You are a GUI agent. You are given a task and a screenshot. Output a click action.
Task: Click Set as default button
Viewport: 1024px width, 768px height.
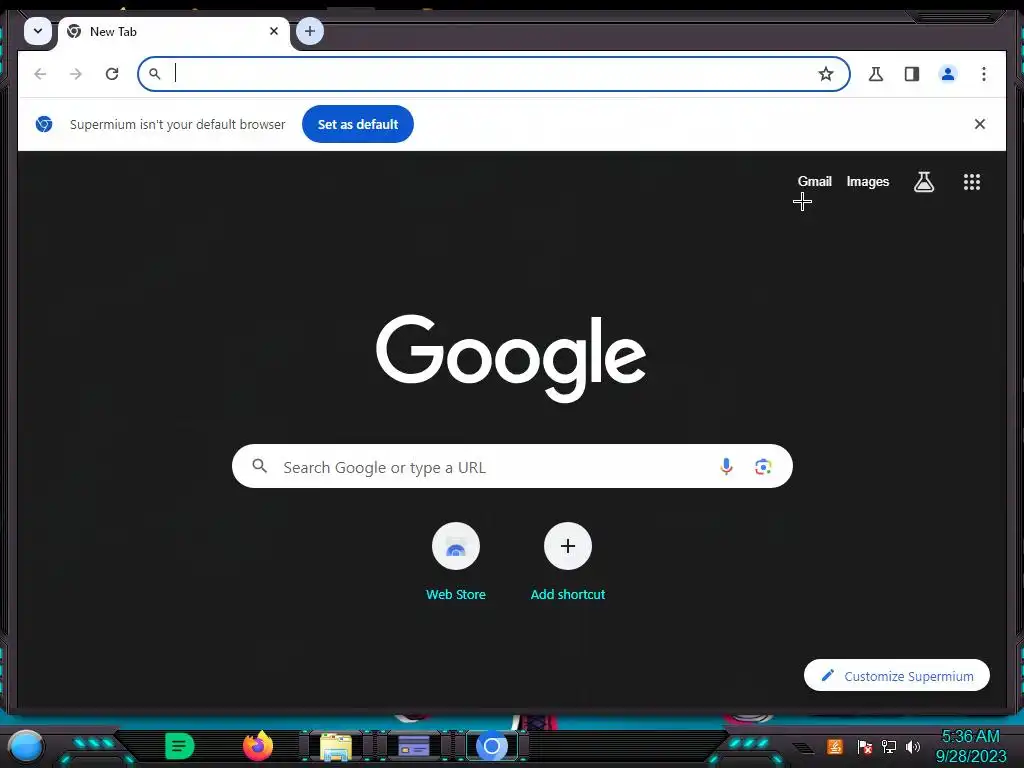(x=358, y=124)
